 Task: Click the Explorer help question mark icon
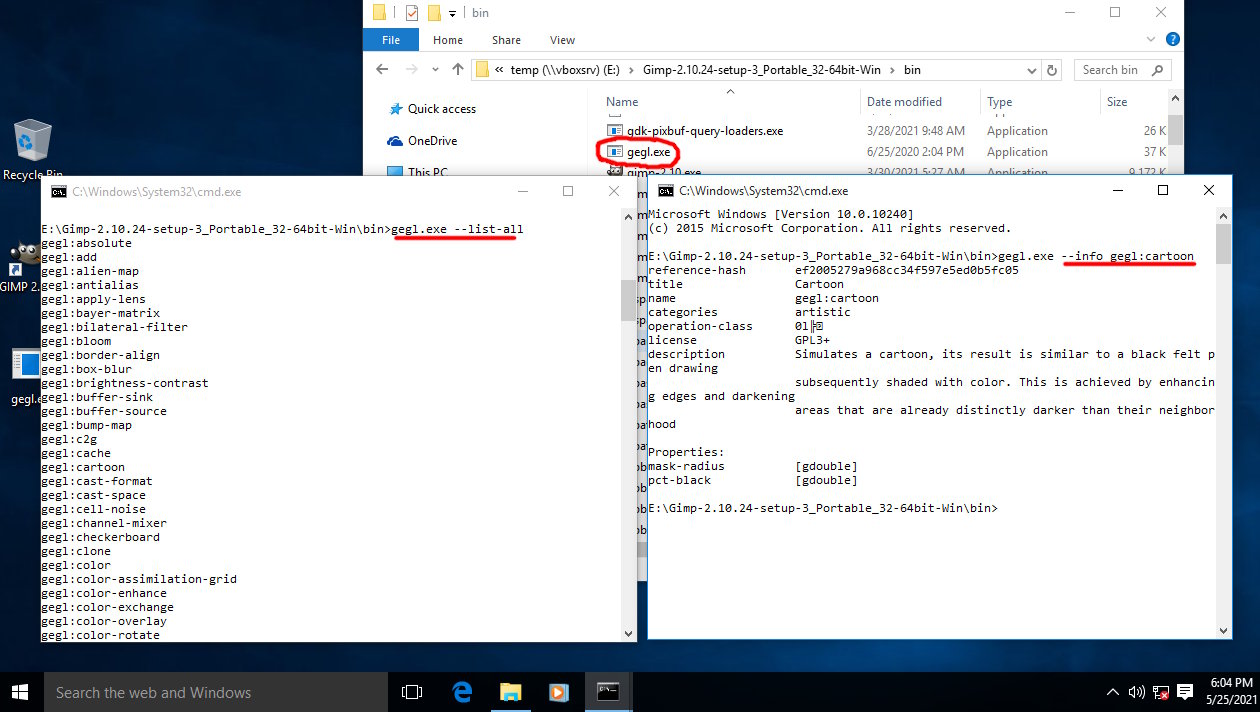[x=1173, y=40]
